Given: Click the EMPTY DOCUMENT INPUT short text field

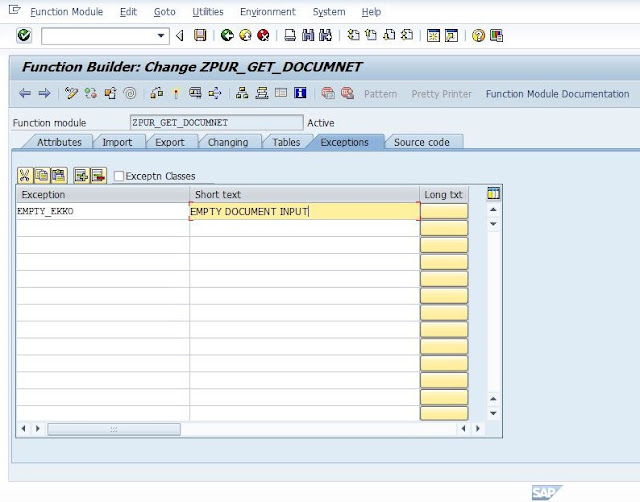Looking at the screenshot, I should pos(304,211).
